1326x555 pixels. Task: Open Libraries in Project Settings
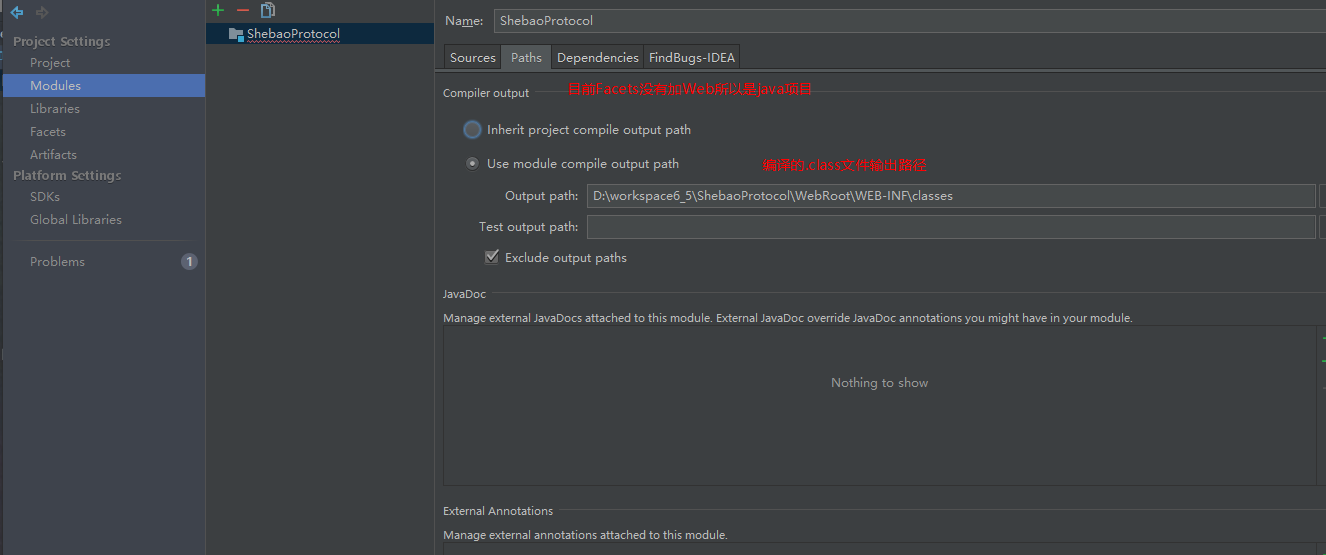(x=55, y=109)
